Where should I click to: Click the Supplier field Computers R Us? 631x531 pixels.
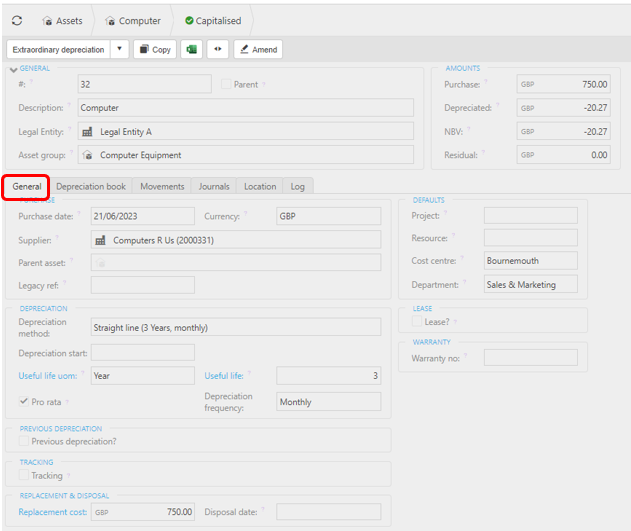(236, 240)
